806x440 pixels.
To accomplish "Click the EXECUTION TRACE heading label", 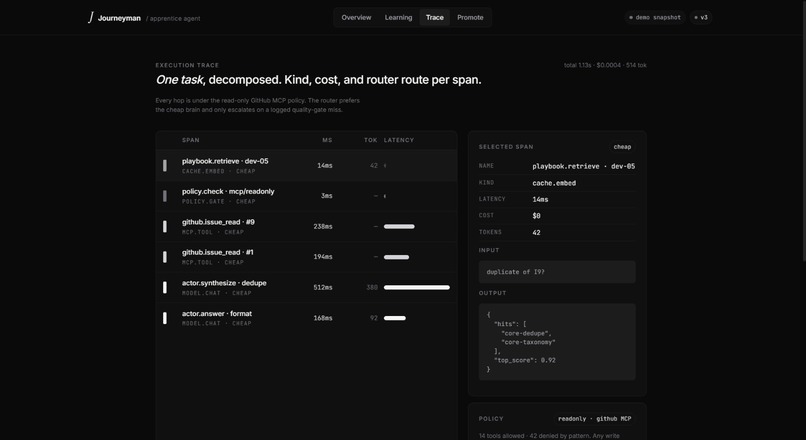I will [x=187, y=65].
